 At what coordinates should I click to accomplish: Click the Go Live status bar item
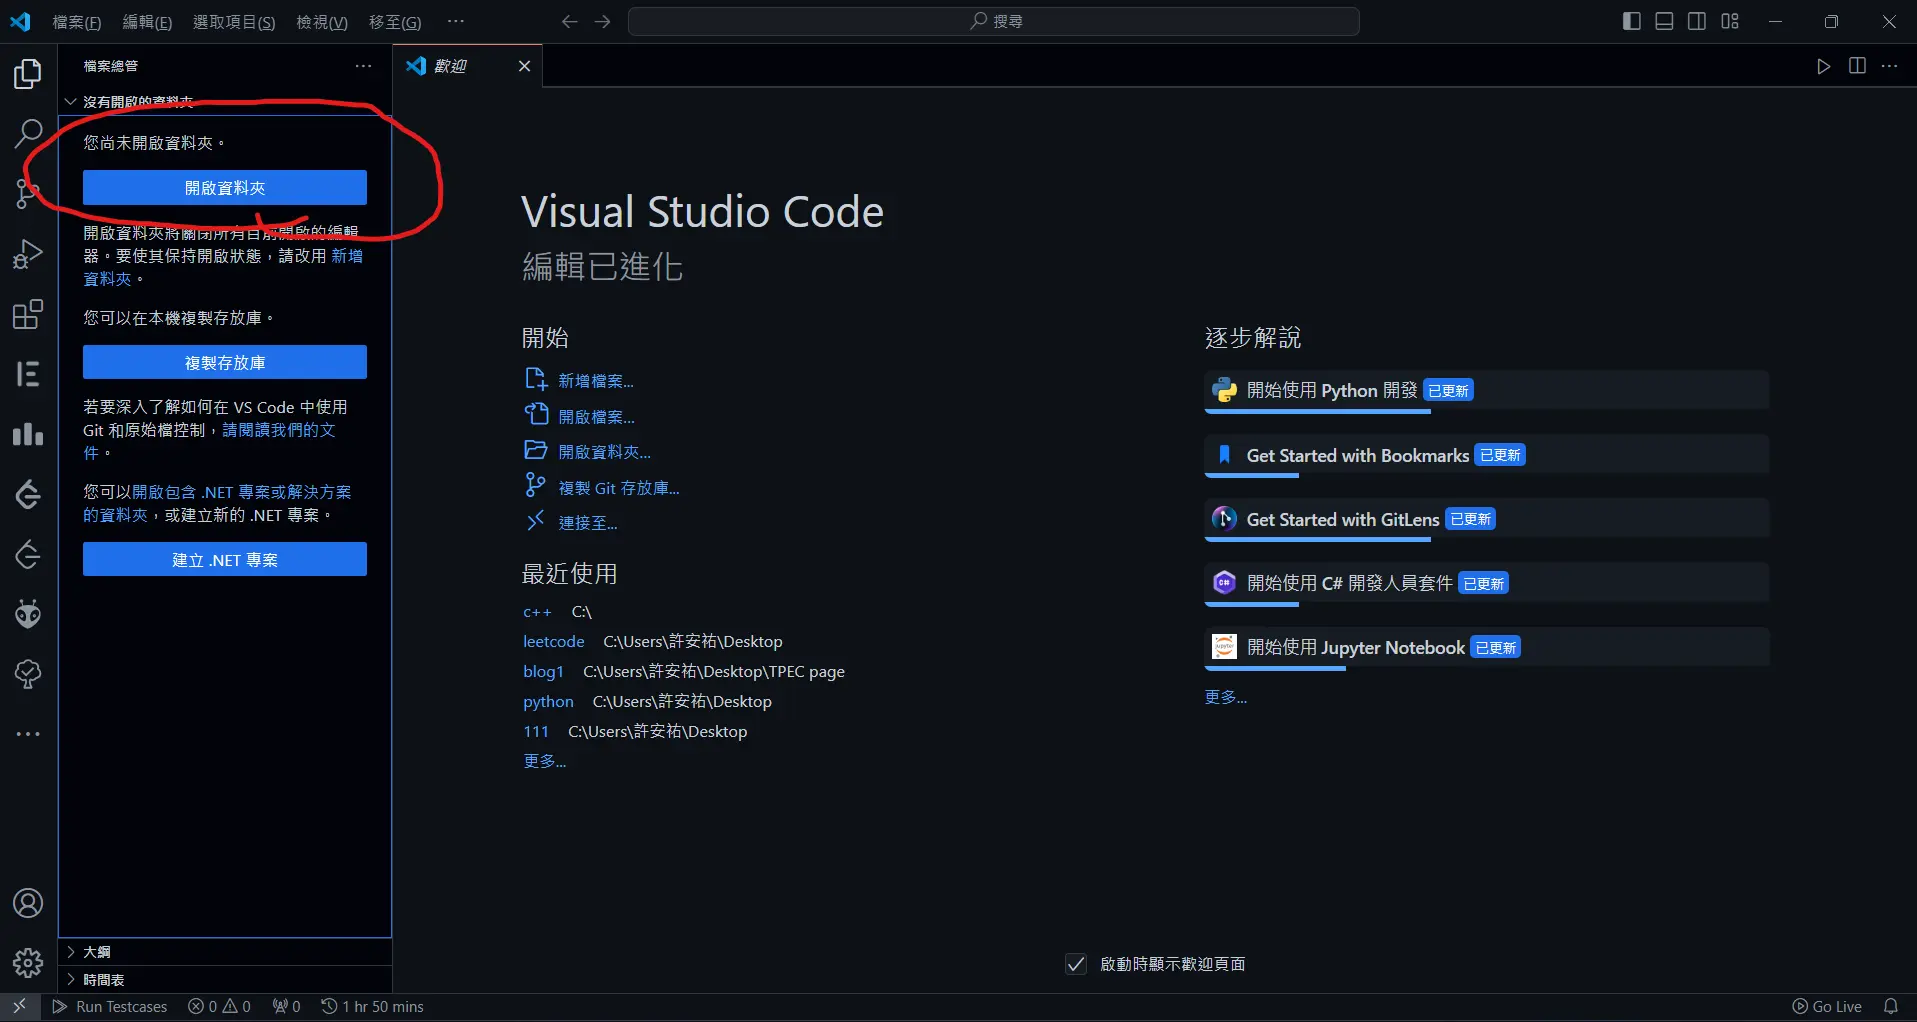pyautogui.click(x=1827, y=1007)
